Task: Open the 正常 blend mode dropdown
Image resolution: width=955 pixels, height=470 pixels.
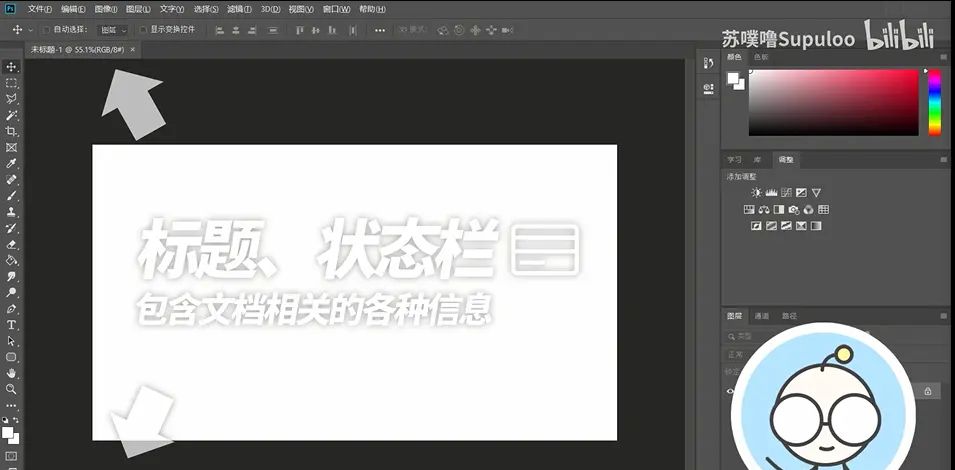Action: pyautogui.click(x=735, y=354)
